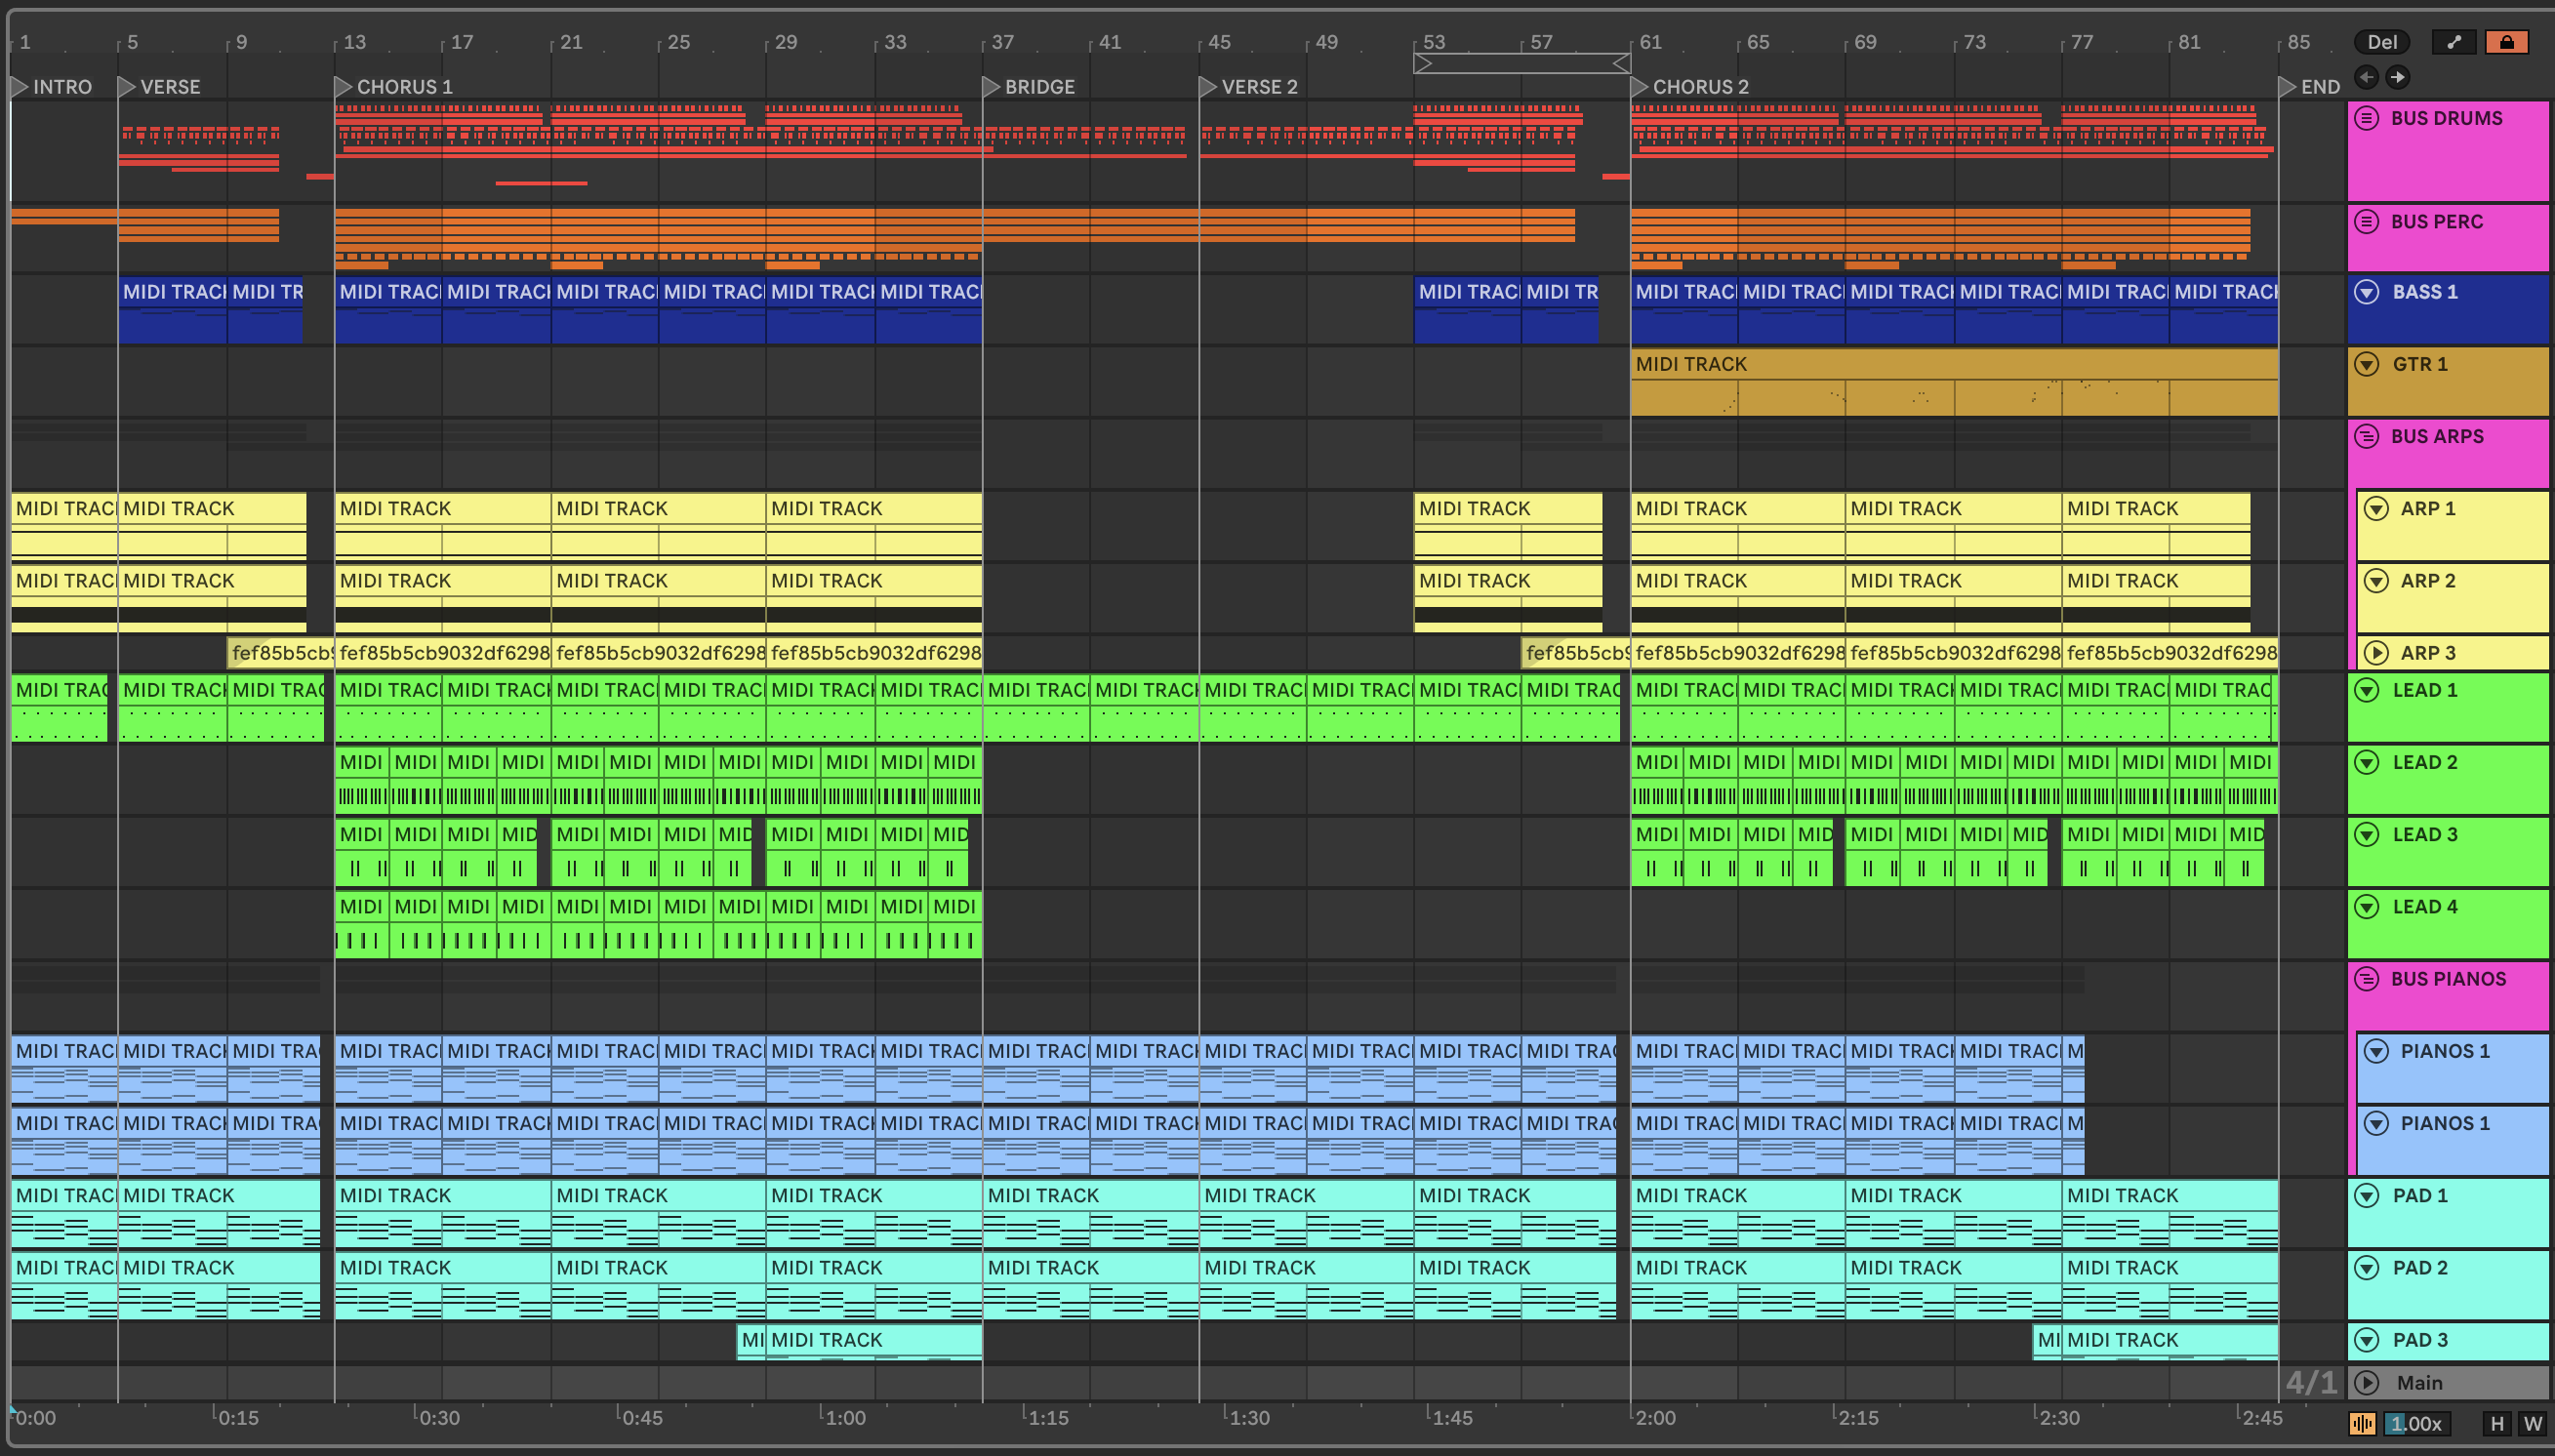Jump to the CHORUS 1 locator

343,87
